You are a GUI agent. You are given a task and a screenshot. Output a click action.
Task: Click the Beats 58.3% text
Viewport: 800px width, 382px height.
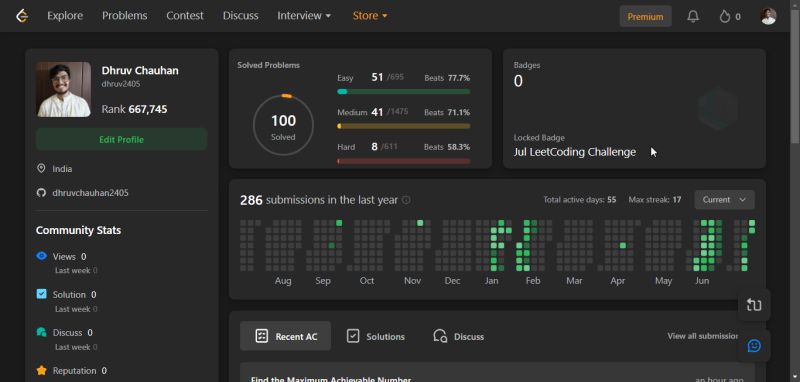coord(447,147)
